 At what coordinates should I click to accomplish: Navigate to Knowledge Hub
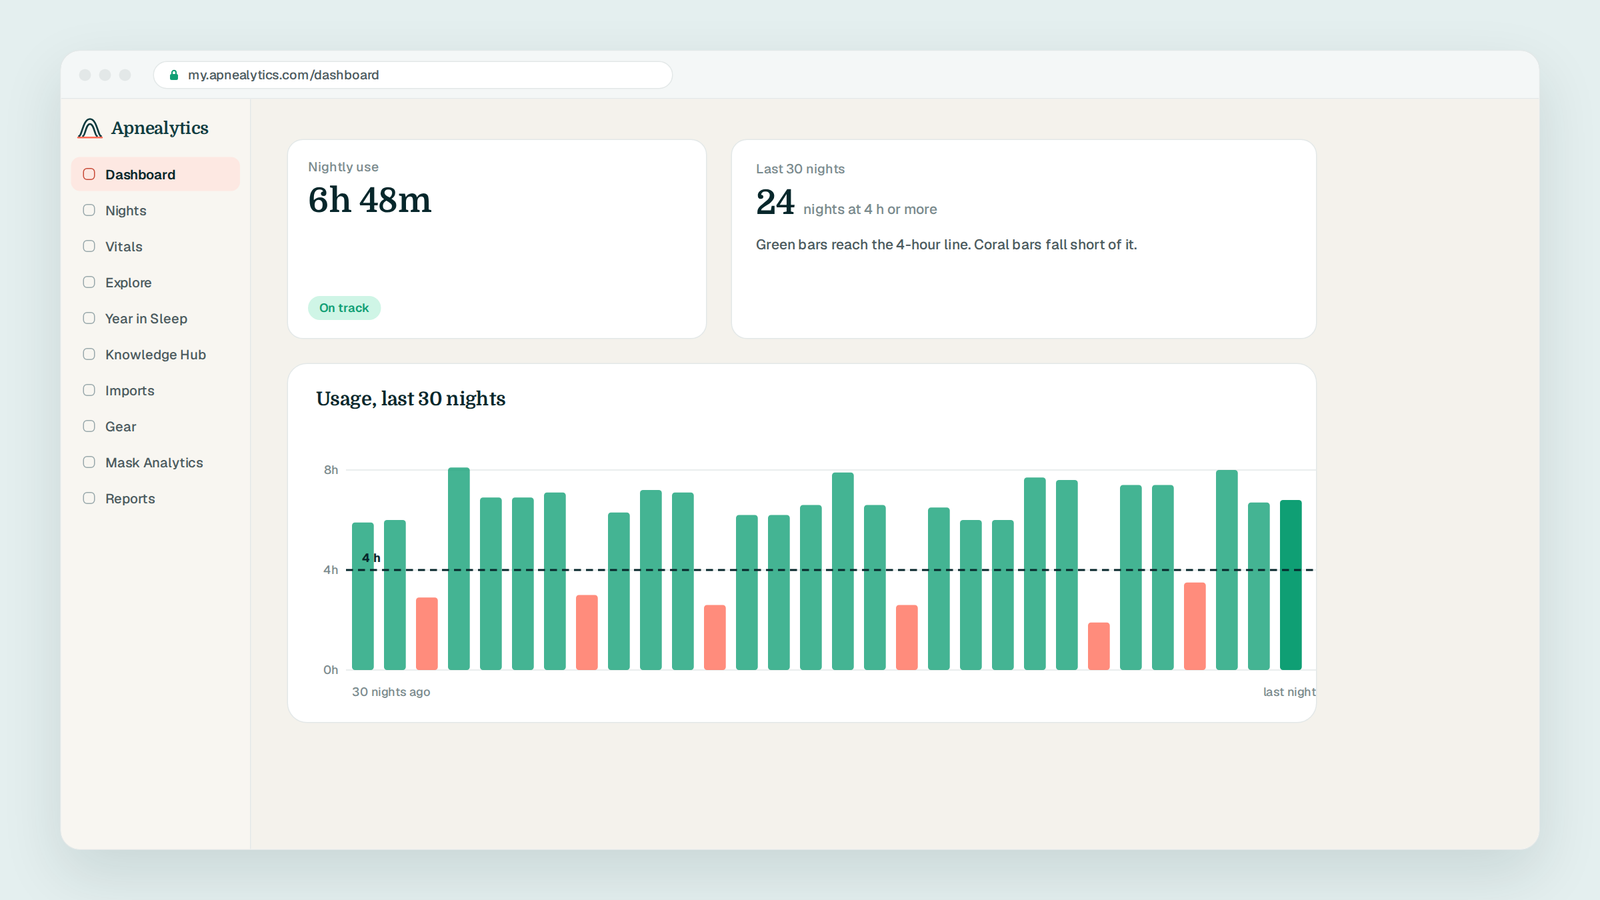pyautogui.click(x=155, y=354)
